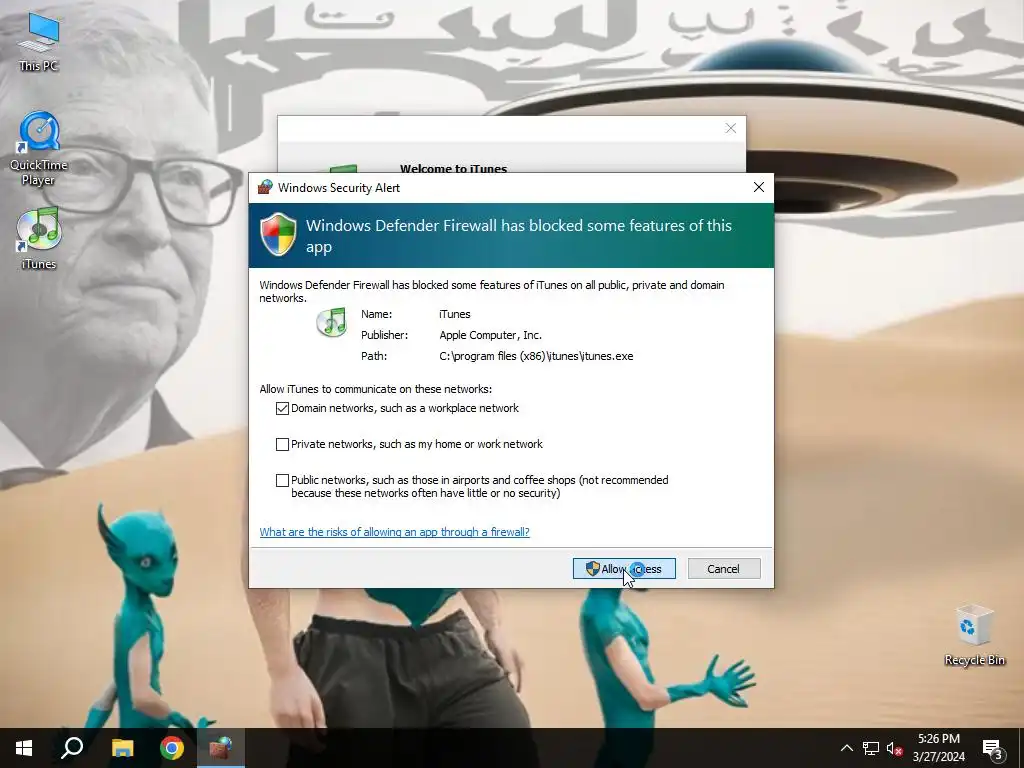Click iTunes app icon in alert details
This screenshot has width=1024, height=768.
tap(332, 322)
